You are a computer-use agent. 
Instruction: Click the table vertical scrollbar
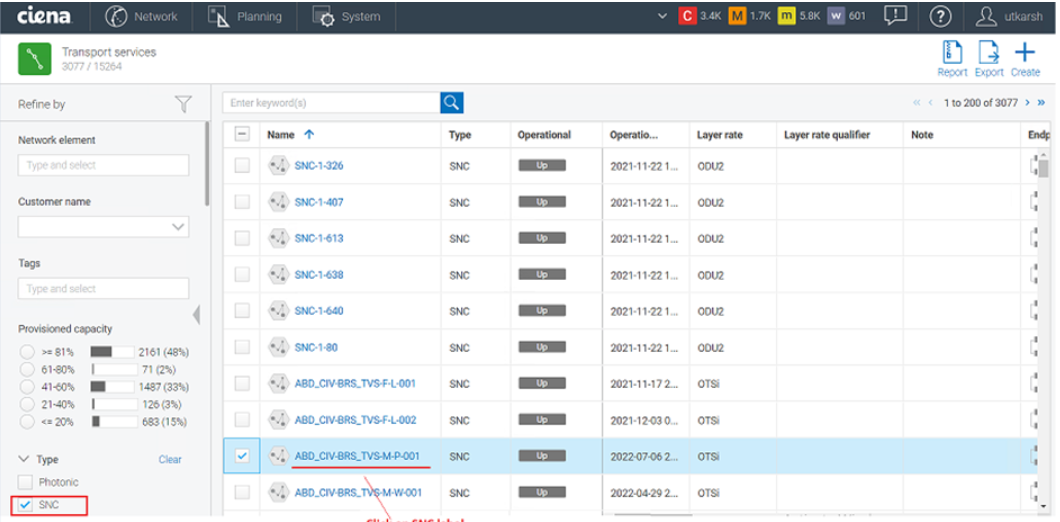[x=1044, y=168]
